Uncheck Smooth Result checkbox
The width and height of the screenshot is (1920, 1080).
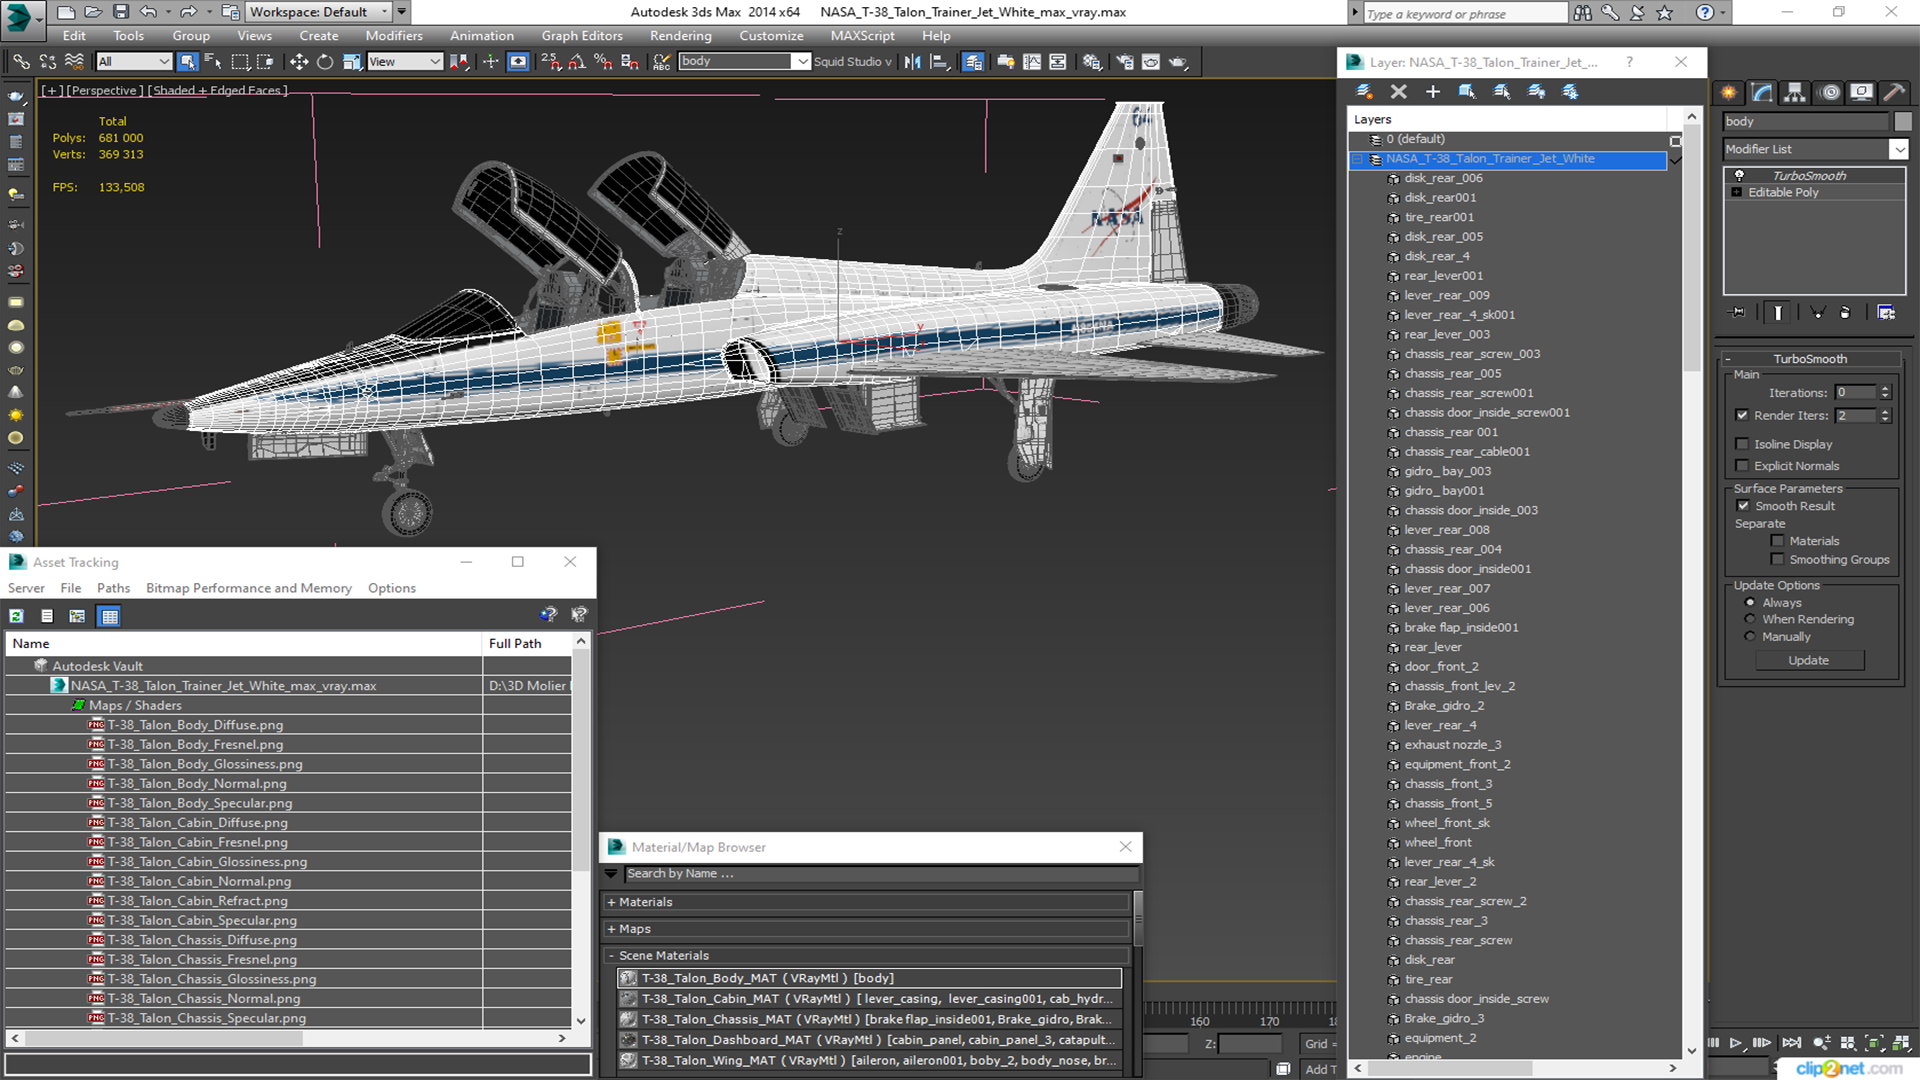click(x=1743, y=506)
